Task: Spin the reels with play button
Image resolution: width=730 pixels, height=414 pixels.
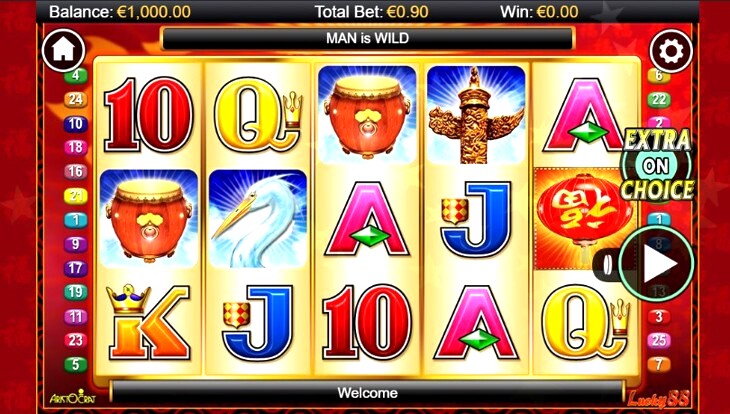Action: pyautogui.click(x=656, y=265)
